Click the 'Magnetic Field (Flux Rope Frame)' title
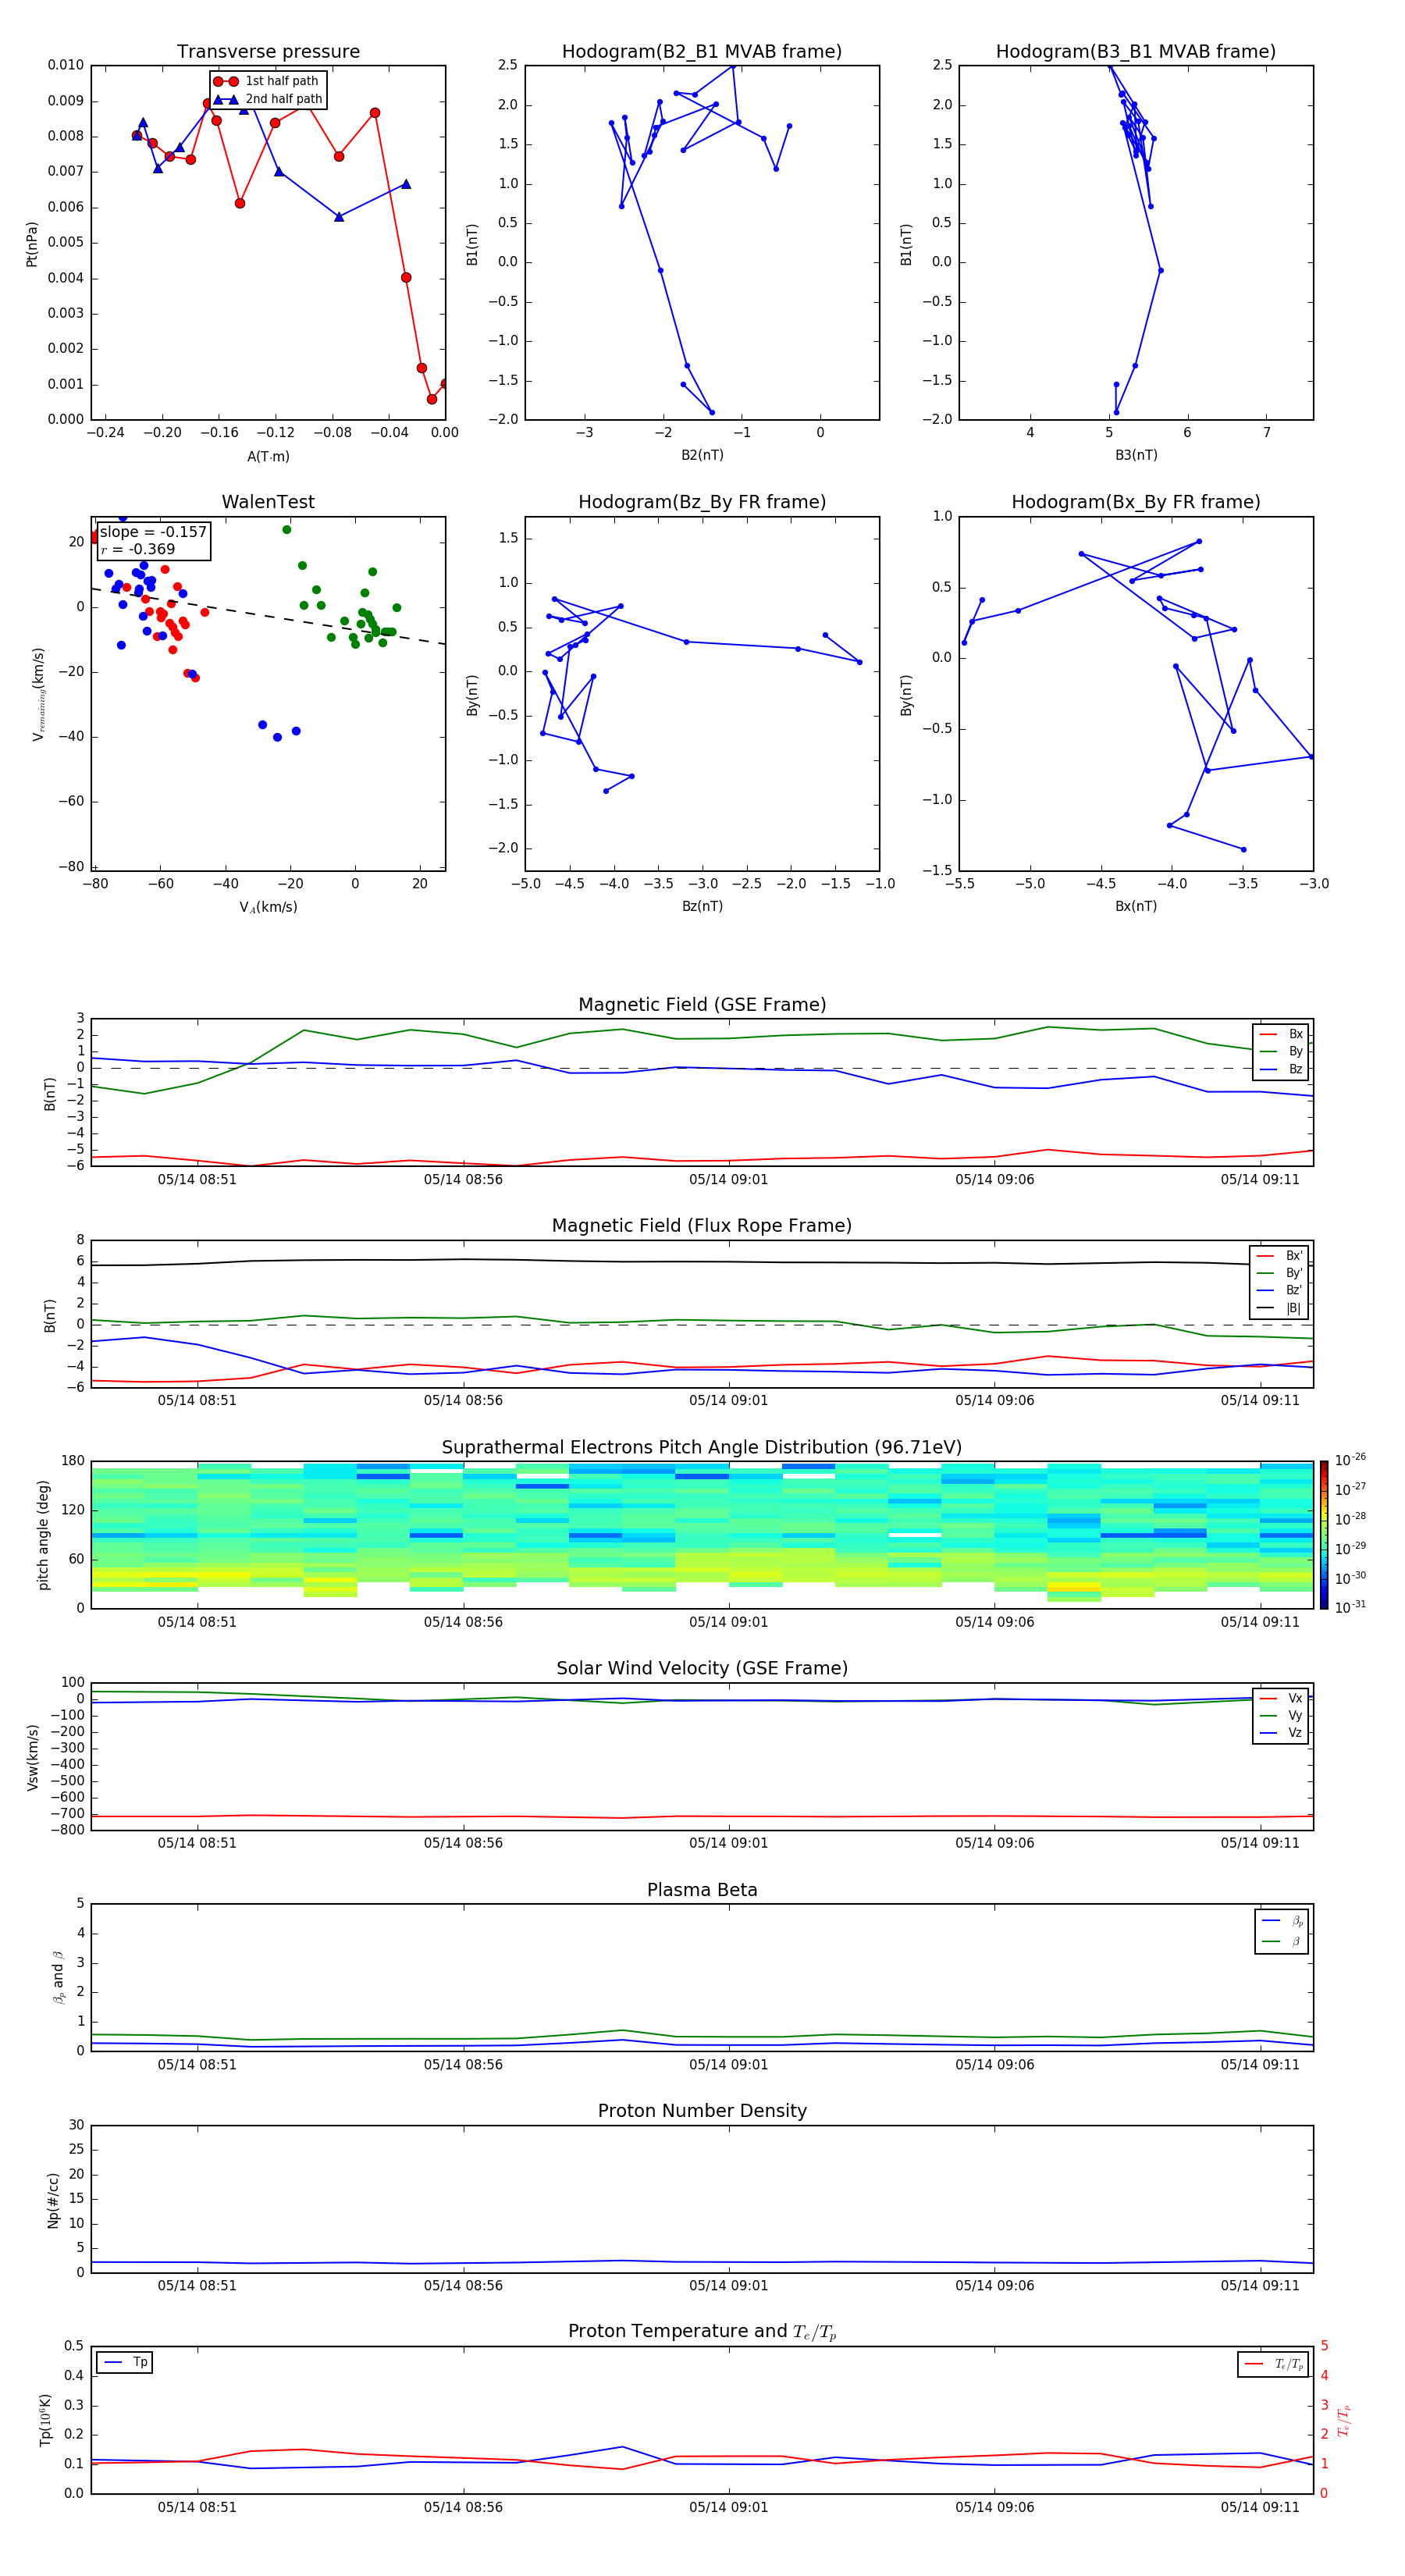Viewport: 1405px width, 2576px height. point(702,1226)
